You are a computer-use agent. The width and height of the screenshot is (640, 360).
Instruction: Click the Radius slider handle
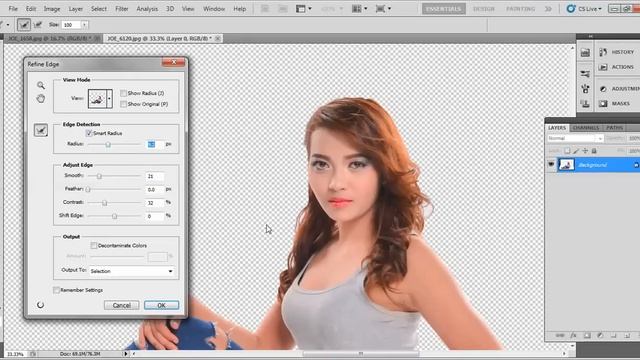tap(108, 144)
